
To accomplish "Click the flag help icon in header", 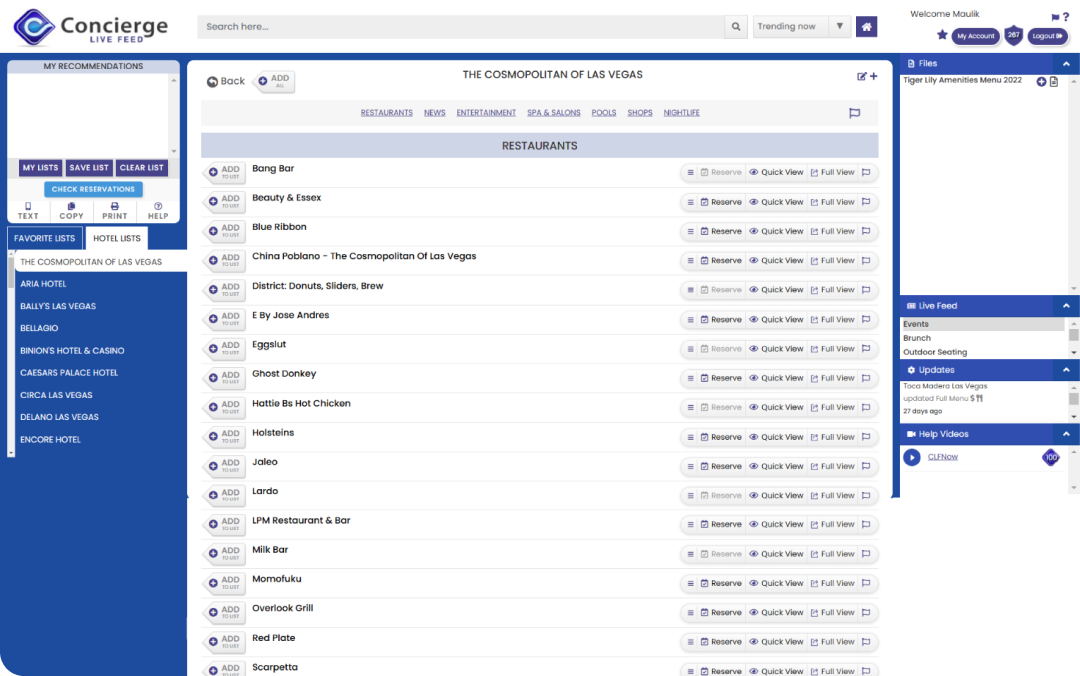I will [x=1055, y=17].
